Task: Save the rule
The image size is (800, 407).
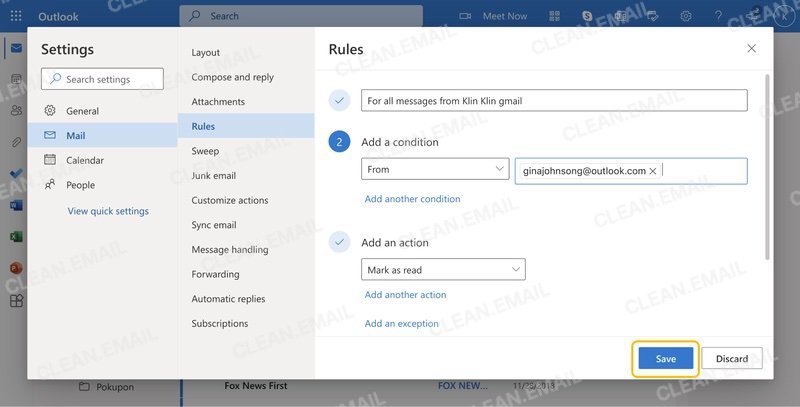Action: [x=666, y=359]
